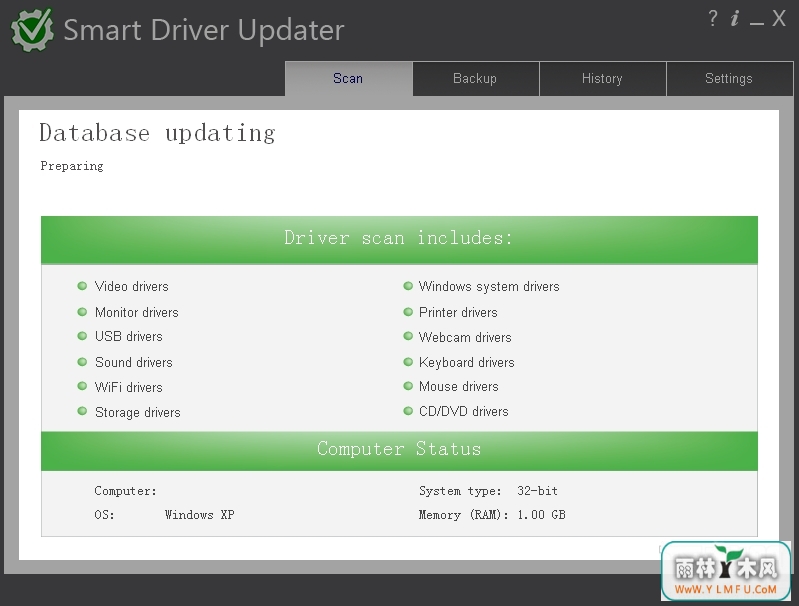This screenshot has height=606, width=799.
Task: Click the "32-bit" system type value
Action: pos(538,491)
